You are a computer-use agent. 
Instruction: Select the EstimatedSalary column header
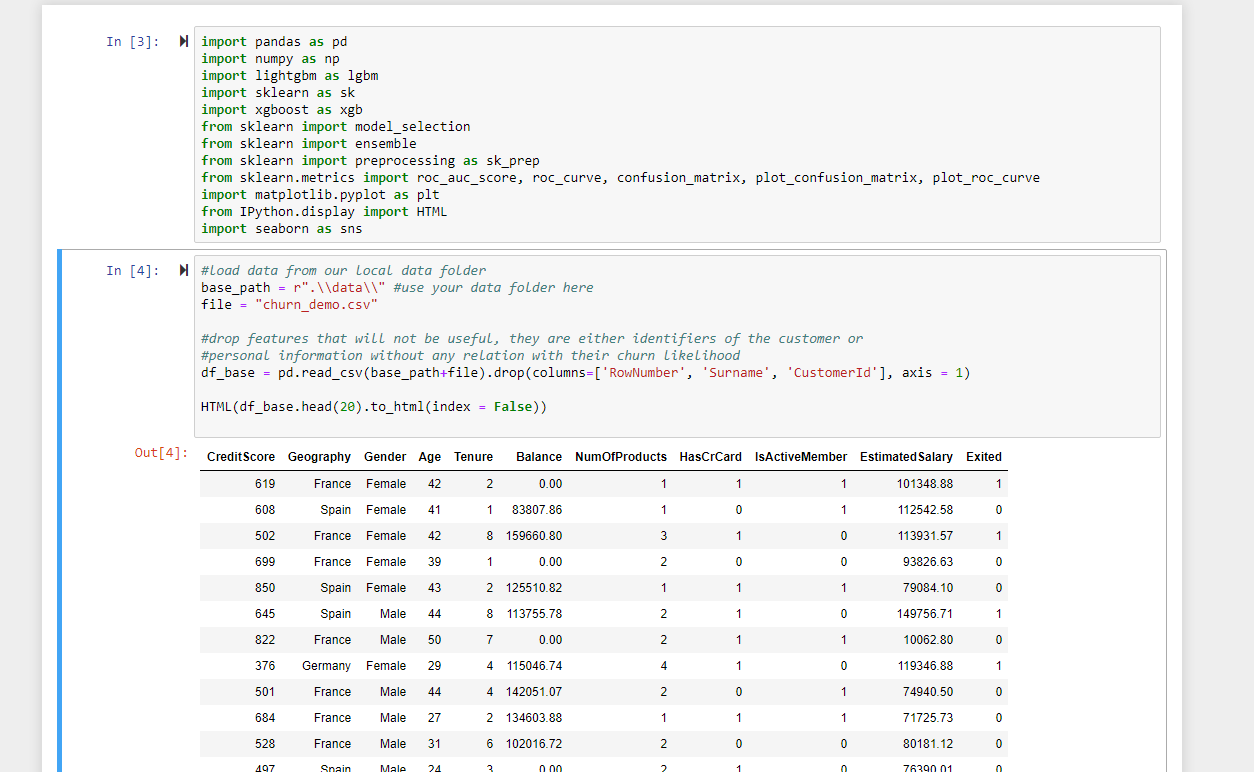coord(906,457)
